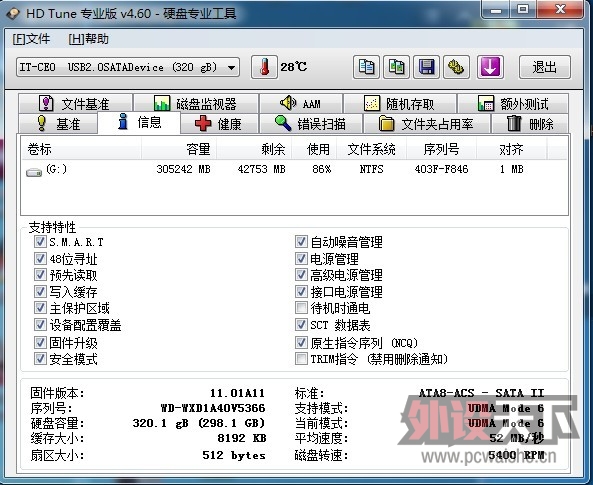Click the 对齐 column header
Image resolution: width=593 pixels, height=485 pixels.
(511, 149)
